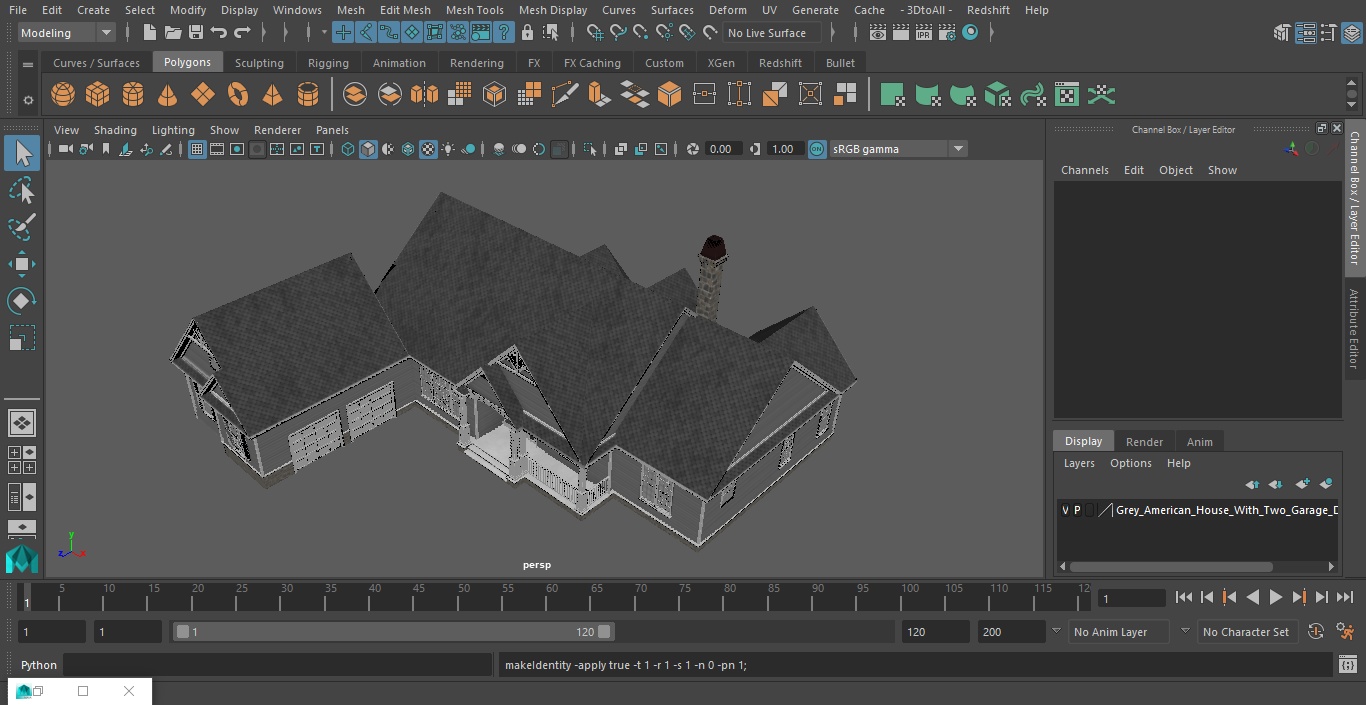
Task: Open the No Character Set dropdown
Action: pyautogui.click(x=1246, y=632)
